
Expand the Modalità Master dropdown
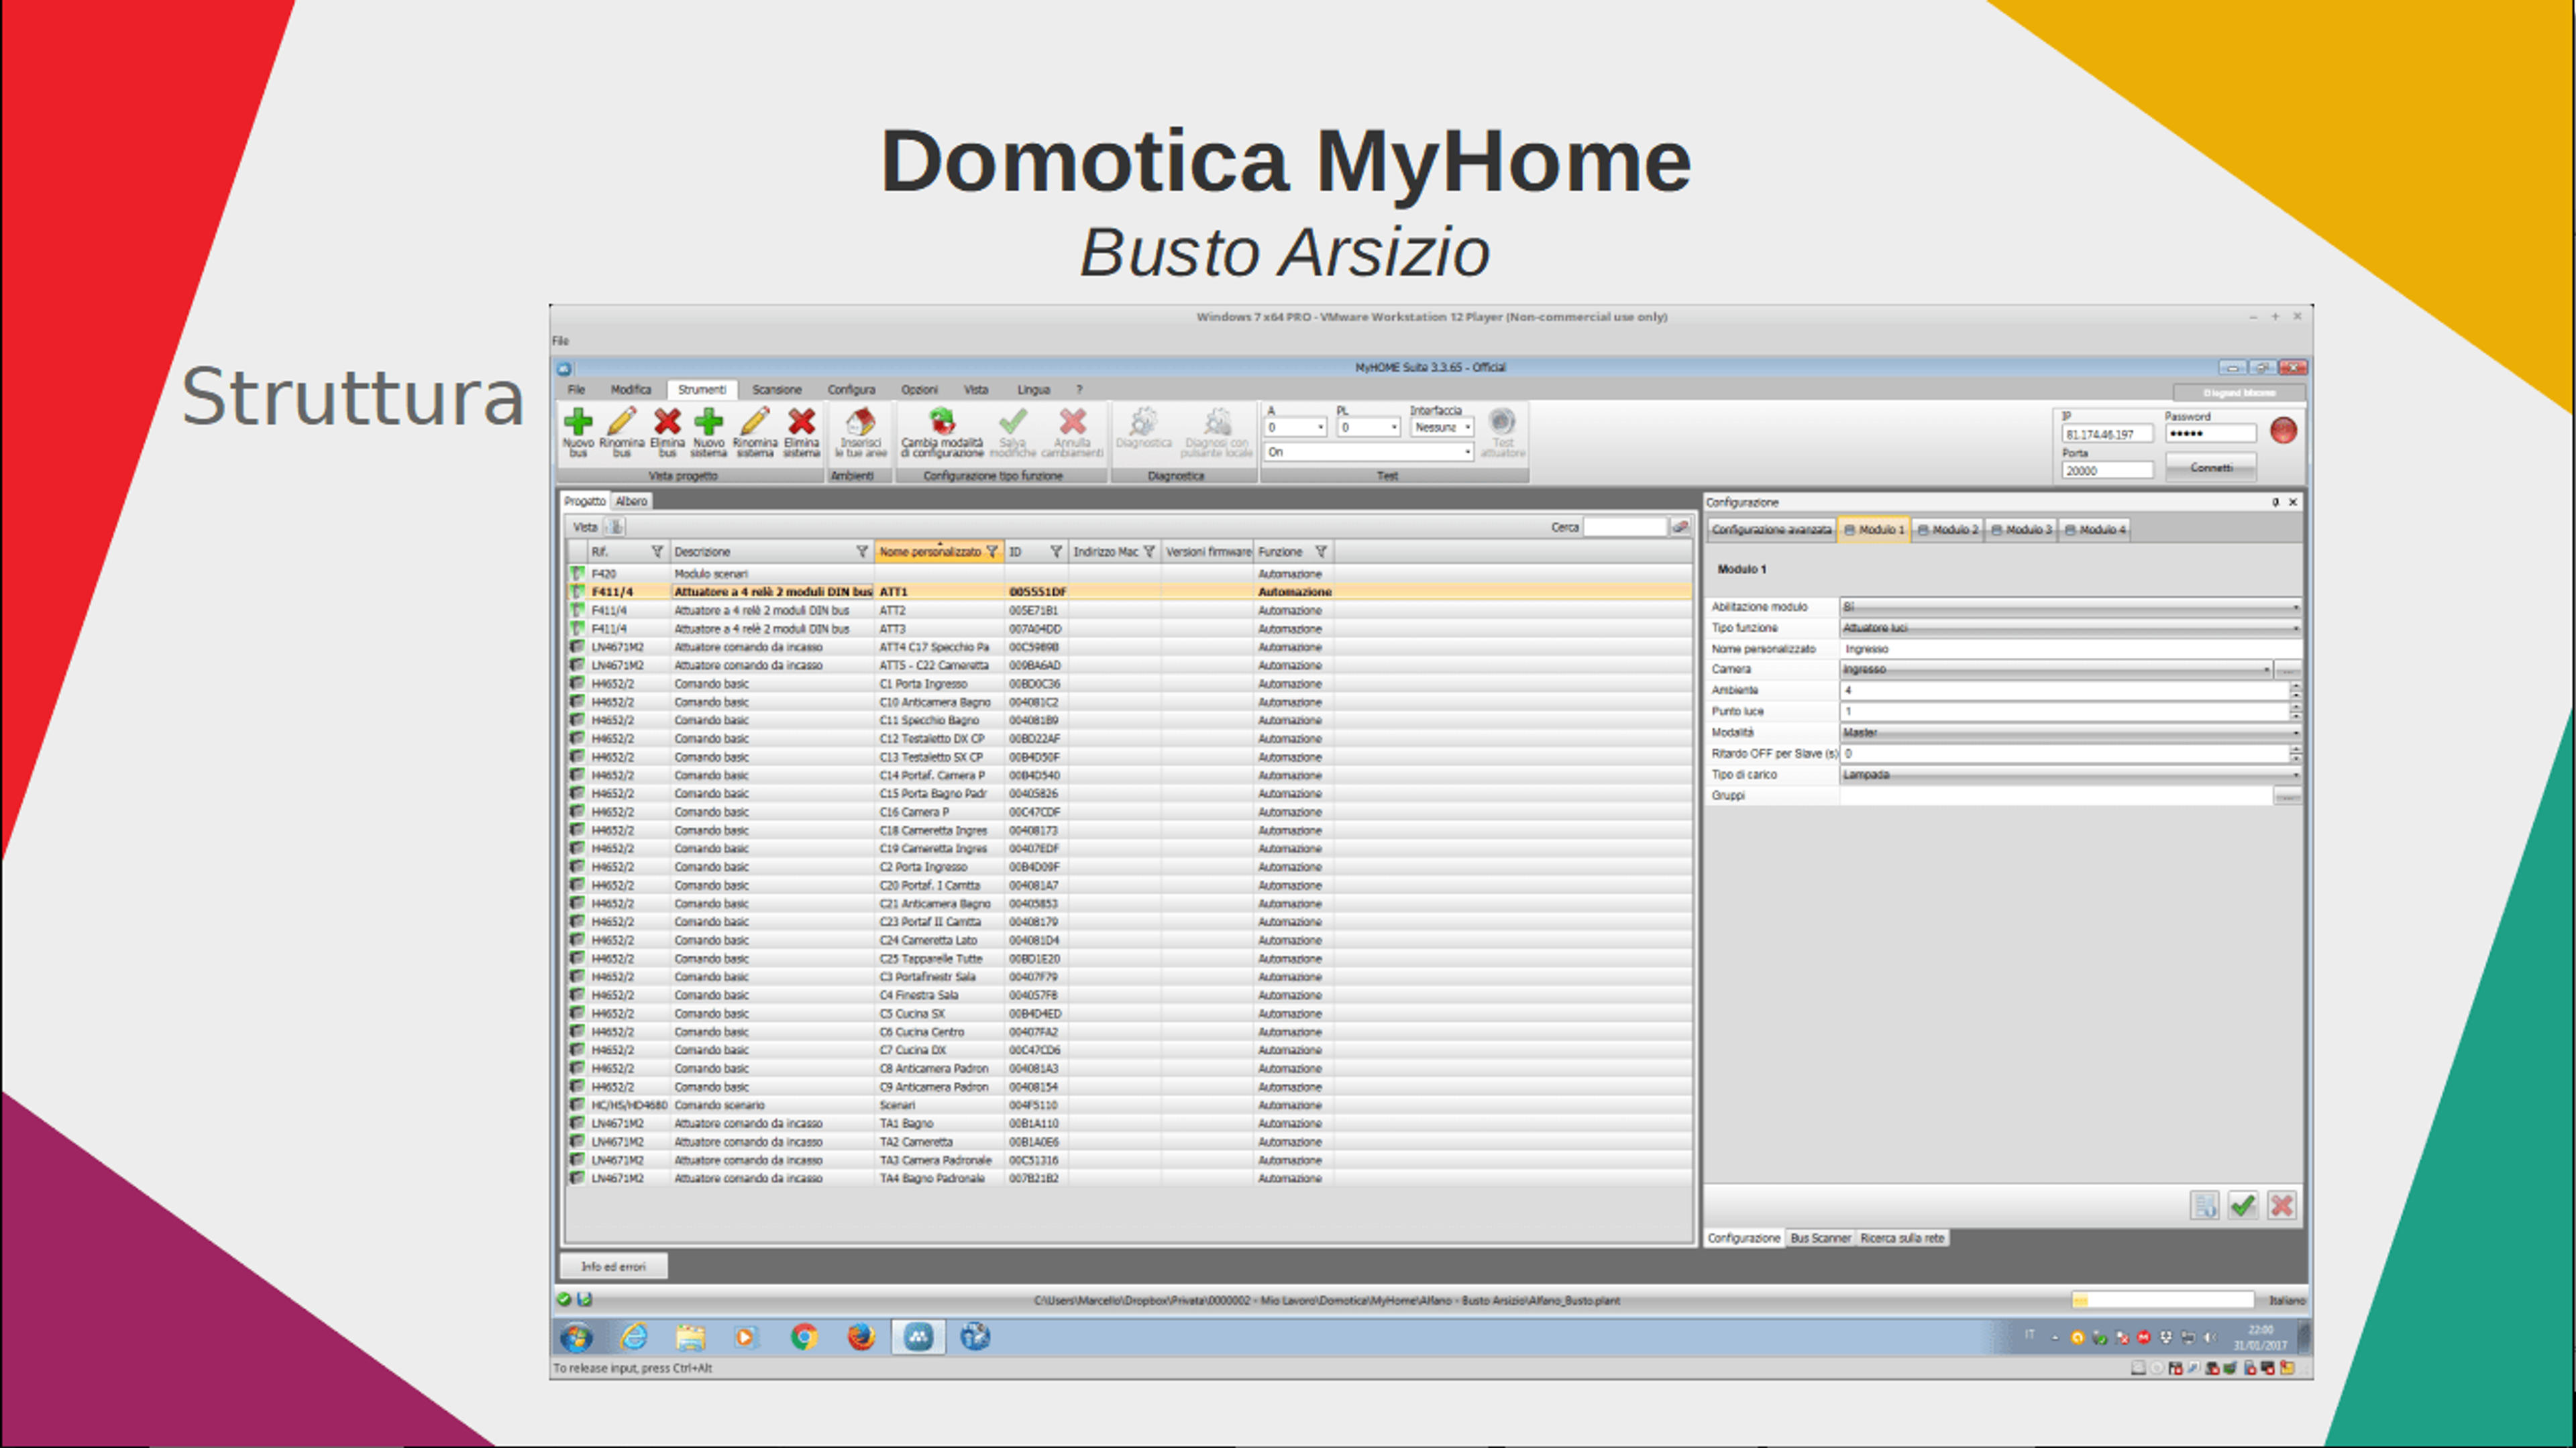[x=2070, y=733]
